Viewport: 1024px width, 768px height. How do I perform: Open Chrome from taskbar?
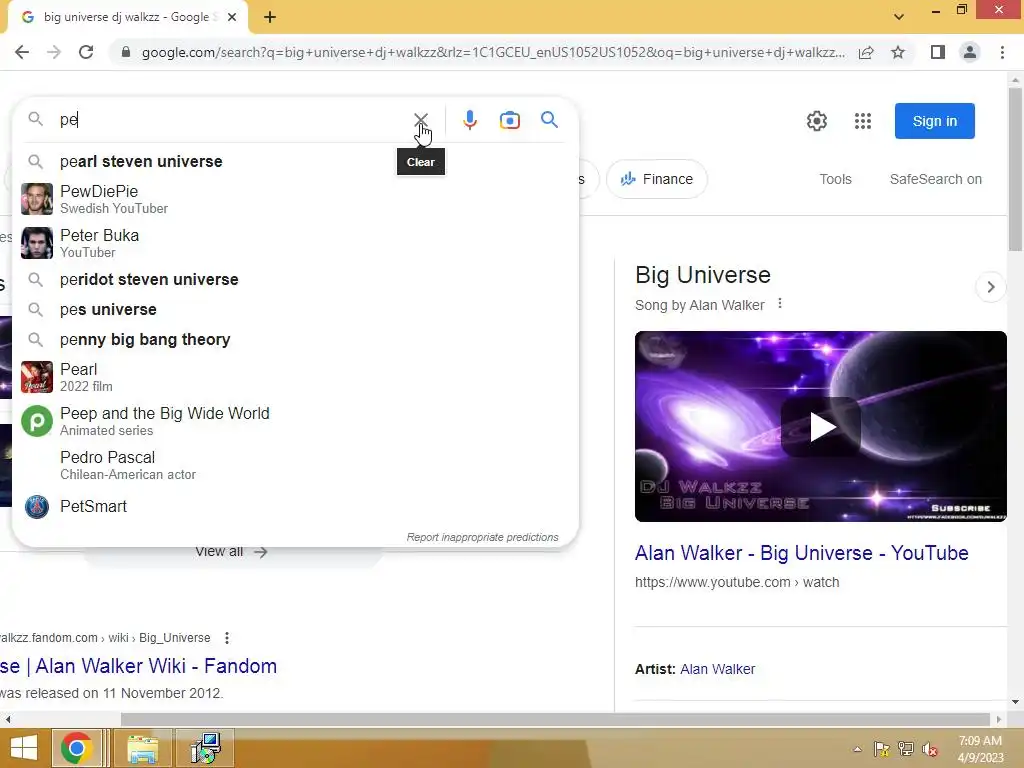tap(76, 748)
